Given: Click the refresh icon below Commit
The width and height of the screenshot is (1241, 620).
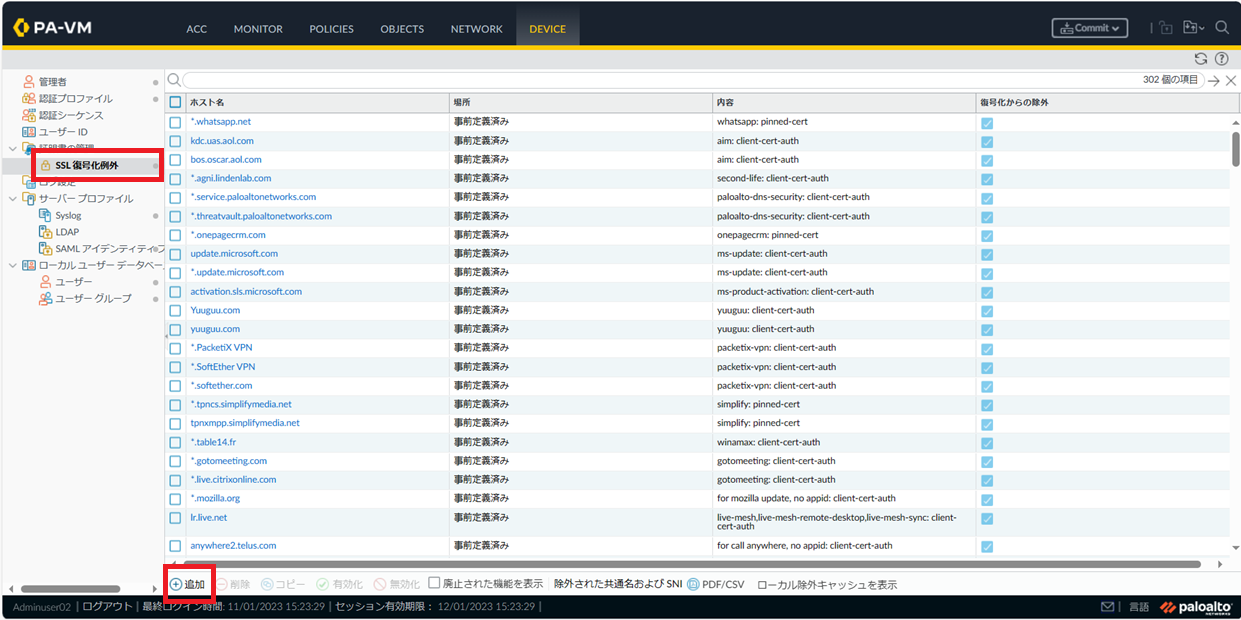Looking at the screenshot, I should point(1200,59).
